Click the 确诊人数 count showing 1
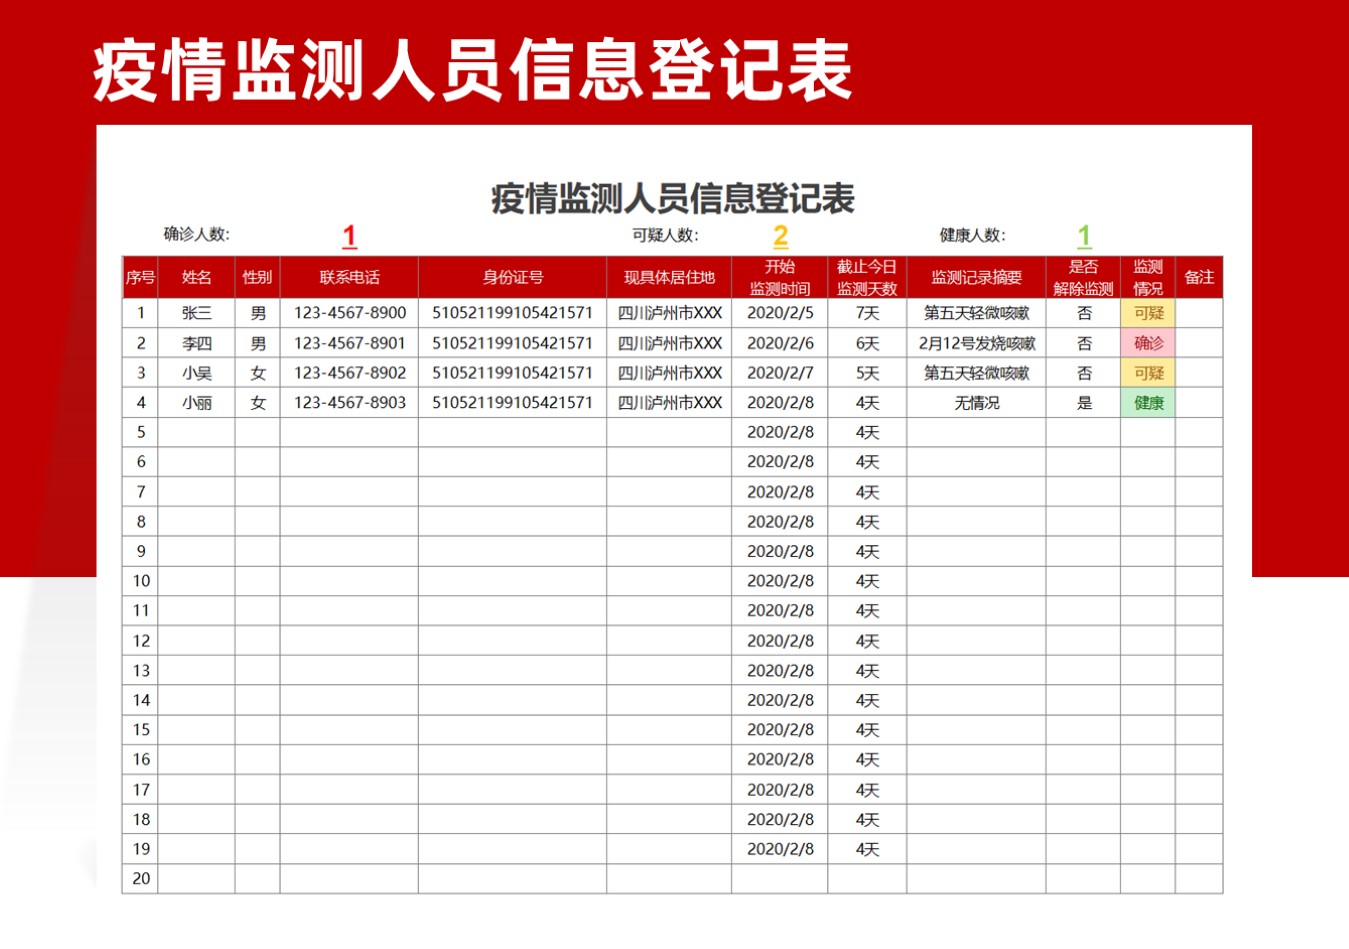Screen dimensions: 1349x949 (348, 236)
